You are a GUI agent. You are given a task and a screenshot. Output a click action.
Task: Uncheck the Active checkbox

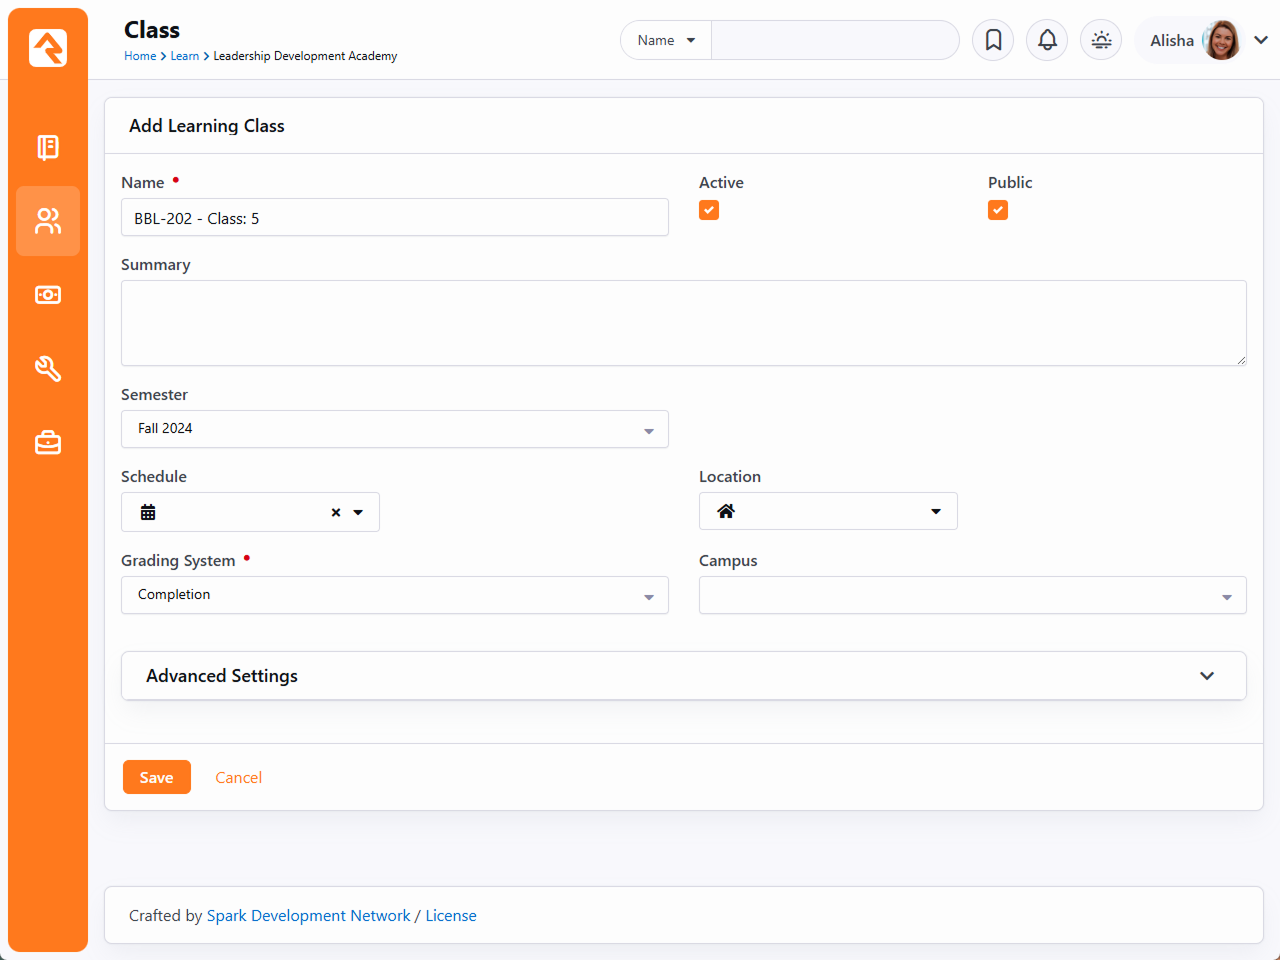[x=709, y=210]
